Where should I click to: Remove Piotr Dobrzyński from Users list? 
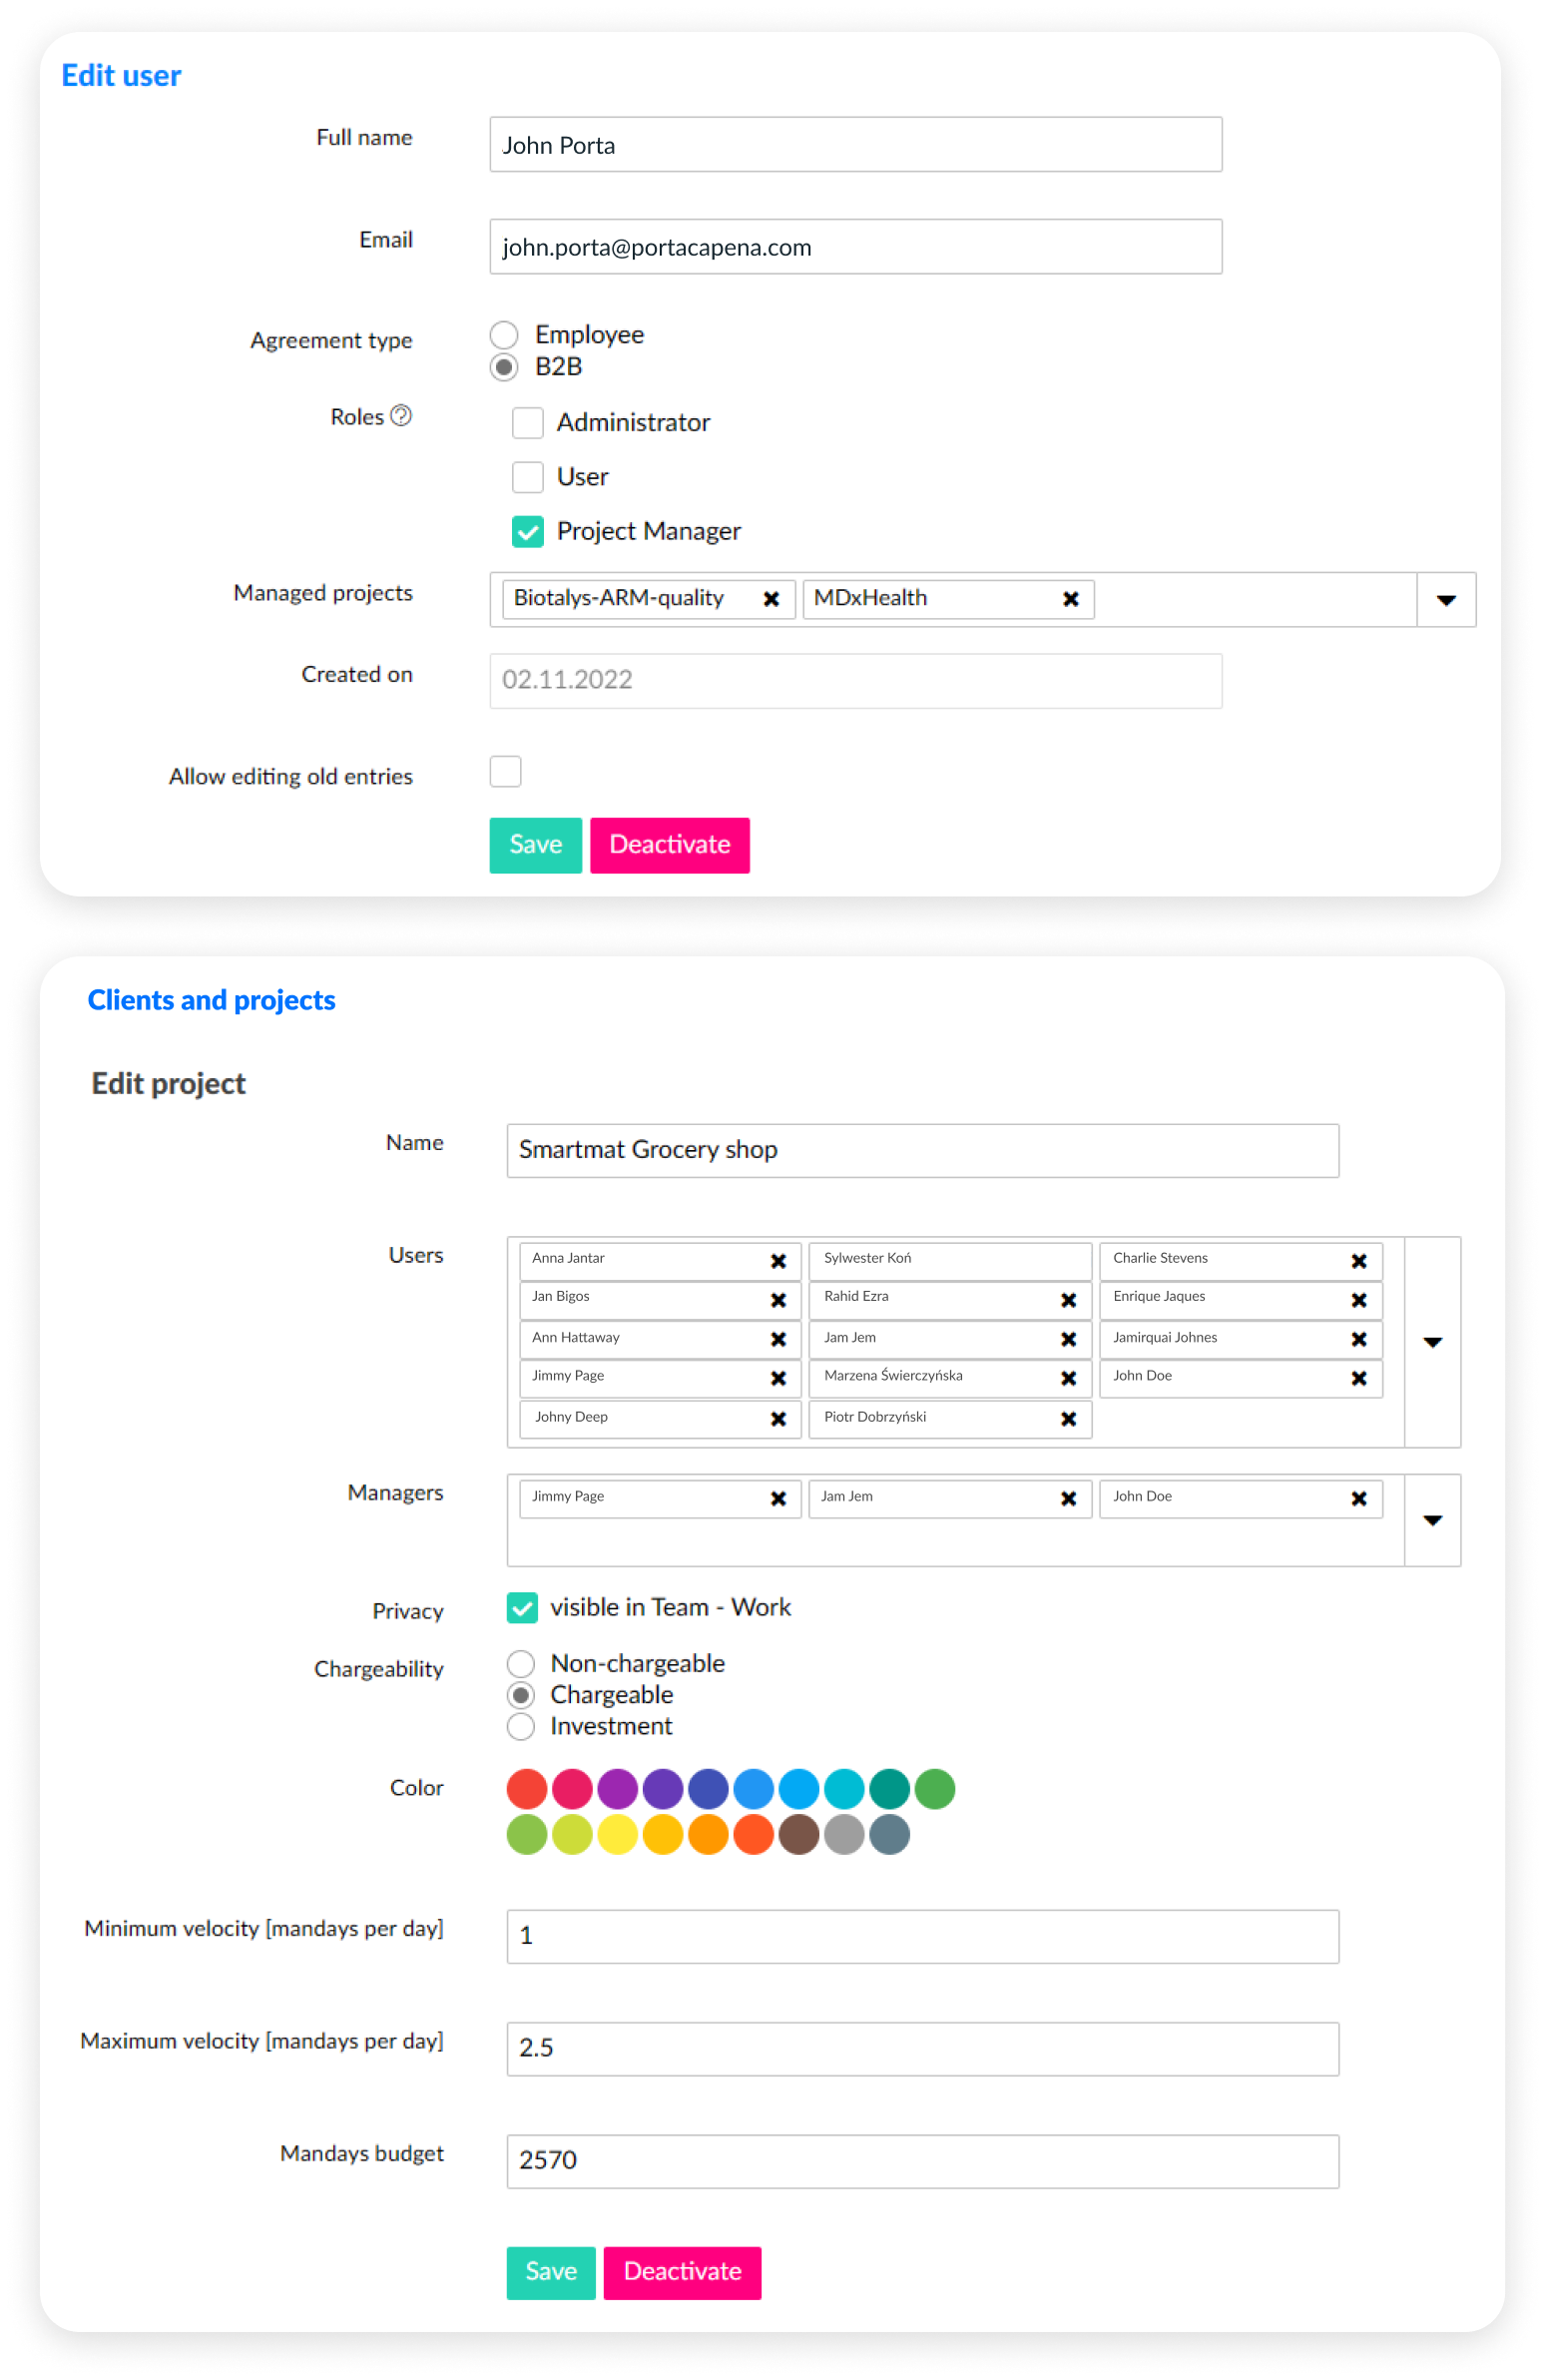click(x=1068, y=1419)
